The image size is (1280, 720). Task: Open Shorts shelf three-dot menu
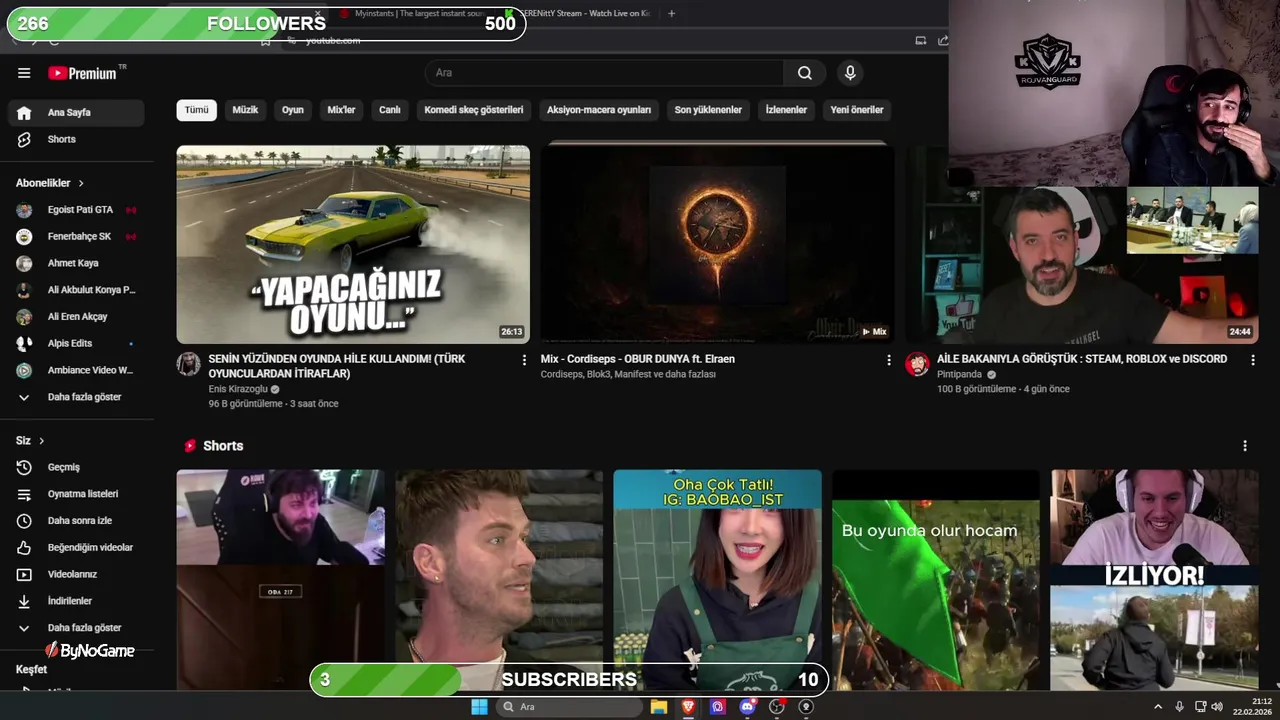[x=1245, y=446]
